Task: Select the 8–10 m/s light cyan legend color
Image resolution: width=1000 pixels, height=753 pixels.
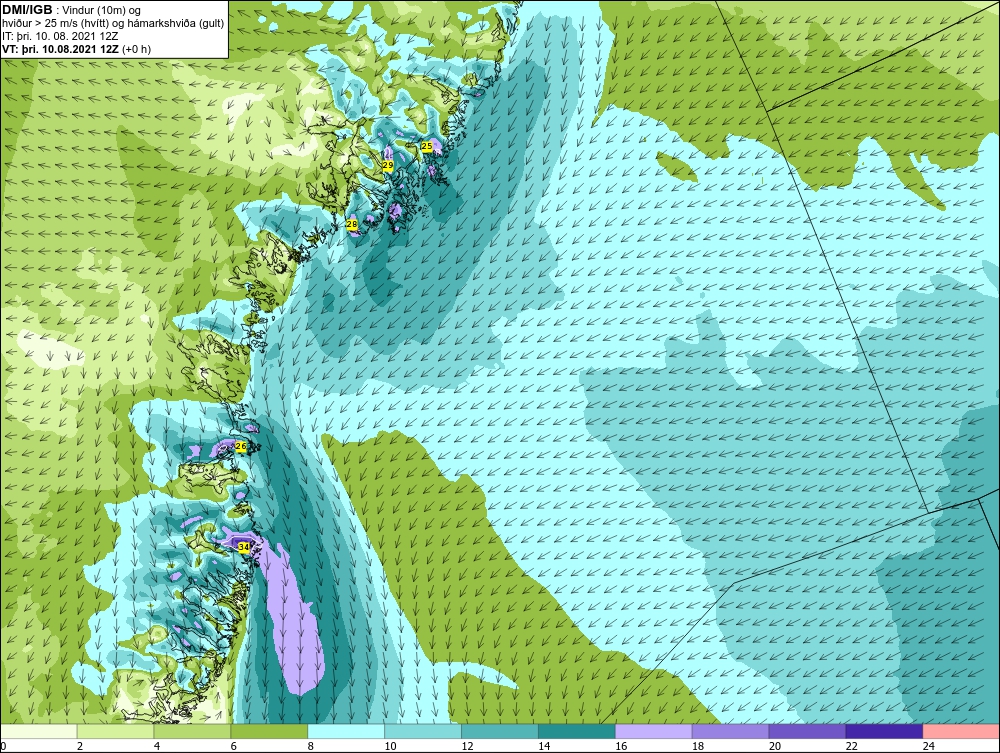Action: pos(346,731)
